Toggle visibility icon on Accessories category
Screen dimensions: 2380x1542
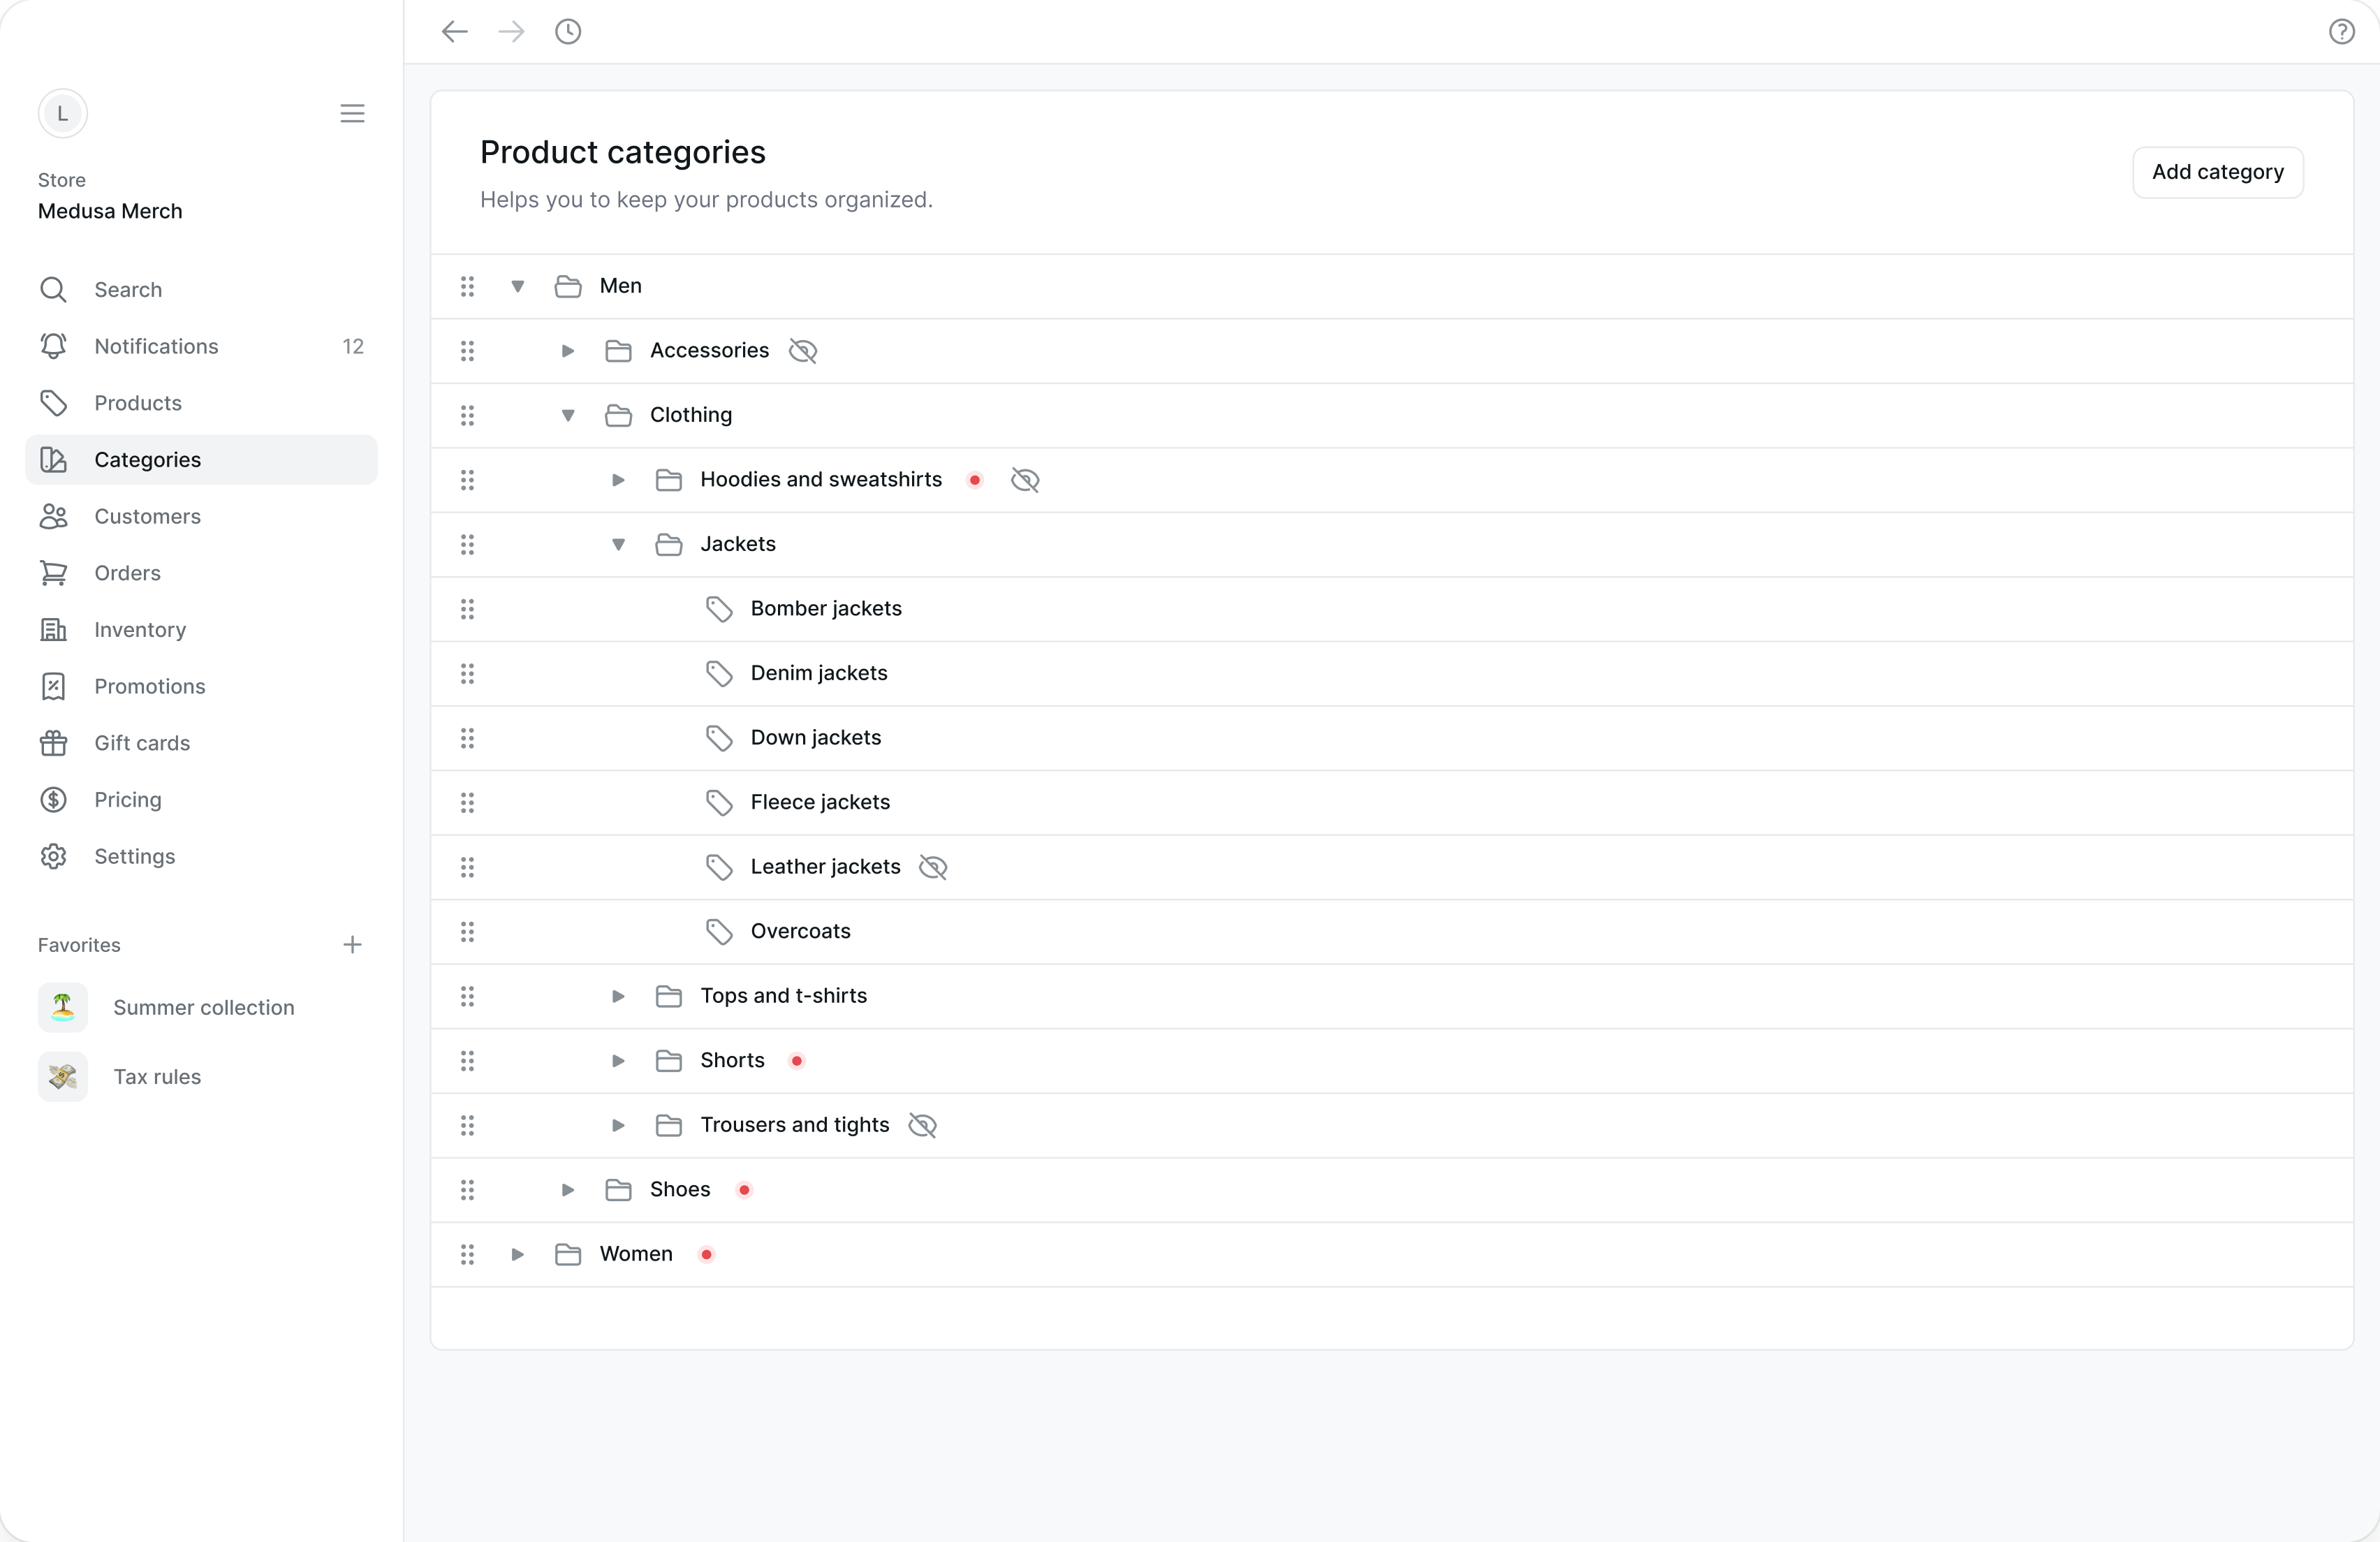click(803, 351)
